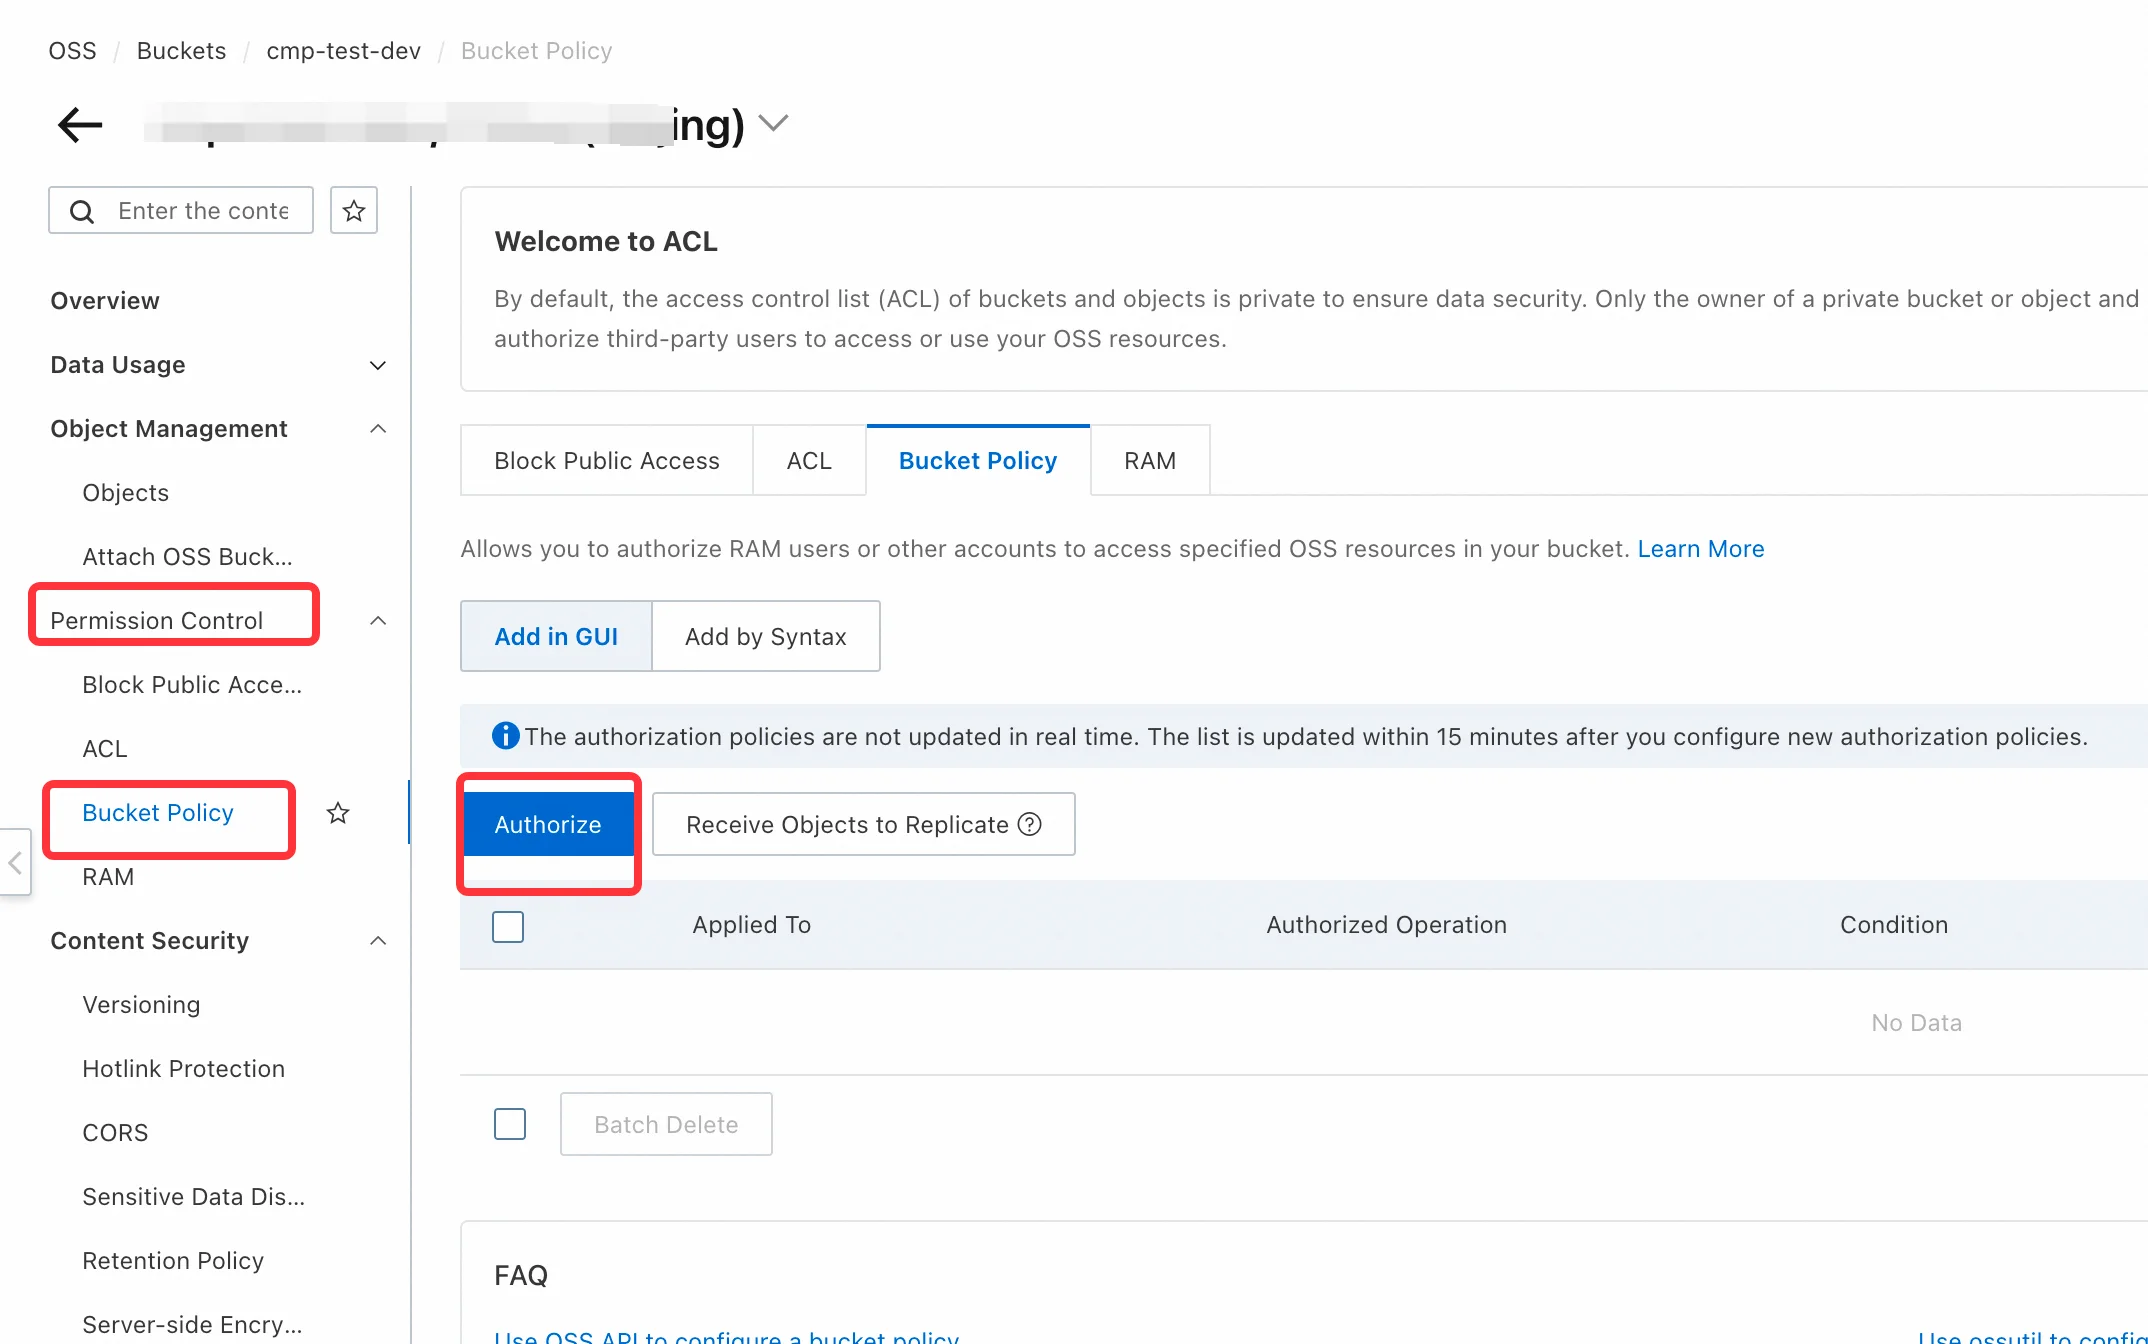Click the Authorize button
2148x1344 pixels.
pos(548,824)
